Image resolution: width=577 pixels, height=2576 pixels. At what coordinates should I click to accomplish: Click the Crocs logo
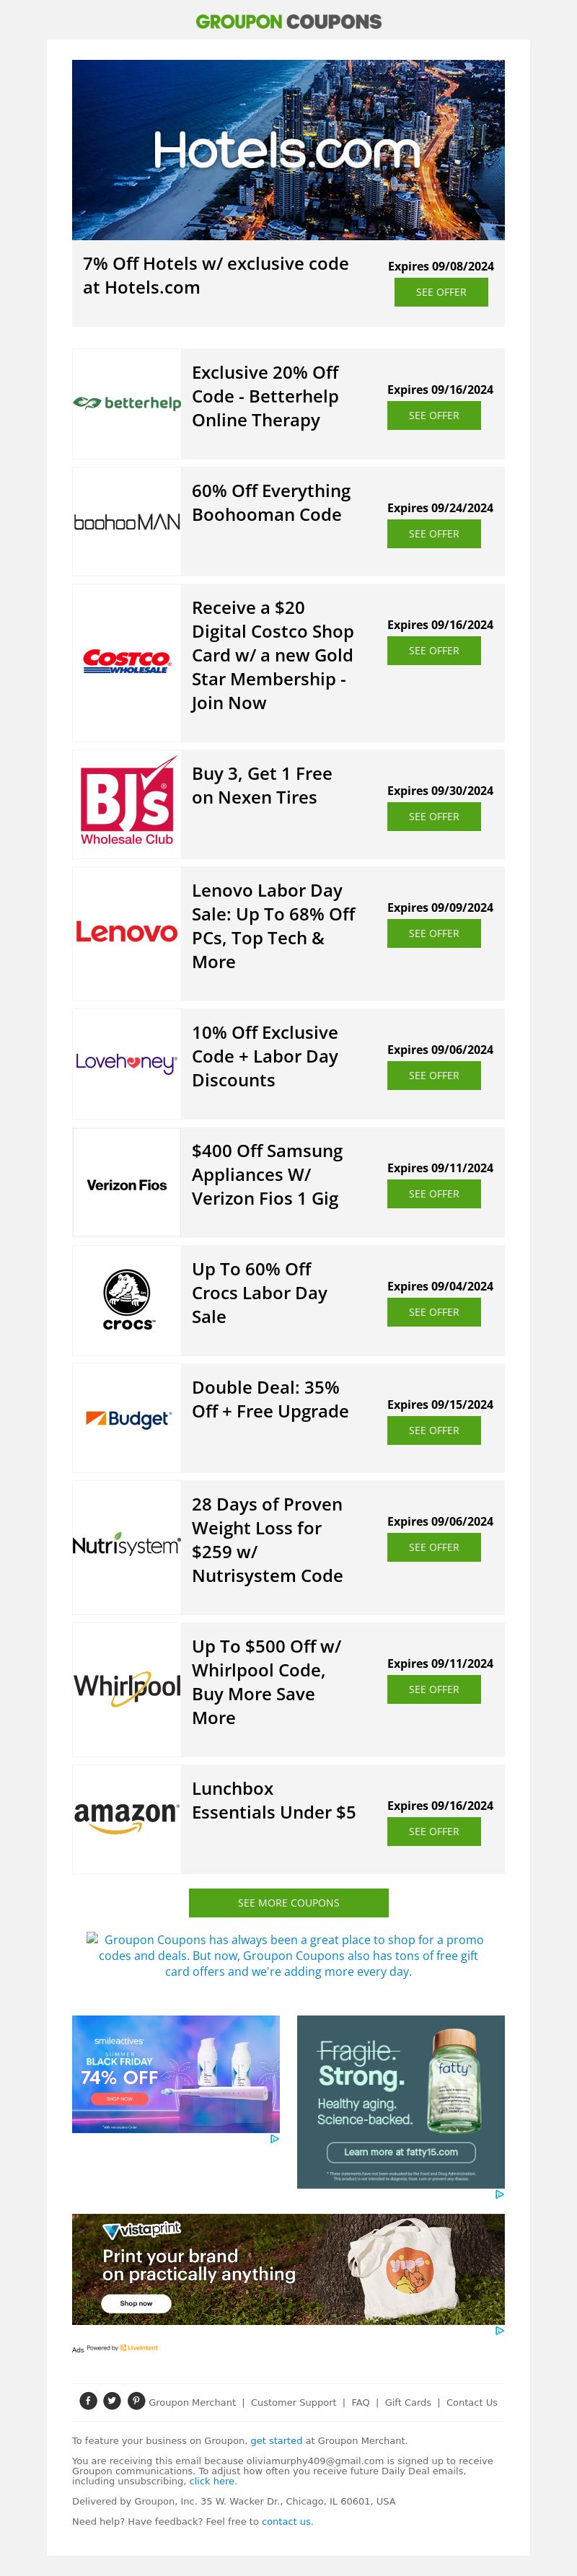127,1300
